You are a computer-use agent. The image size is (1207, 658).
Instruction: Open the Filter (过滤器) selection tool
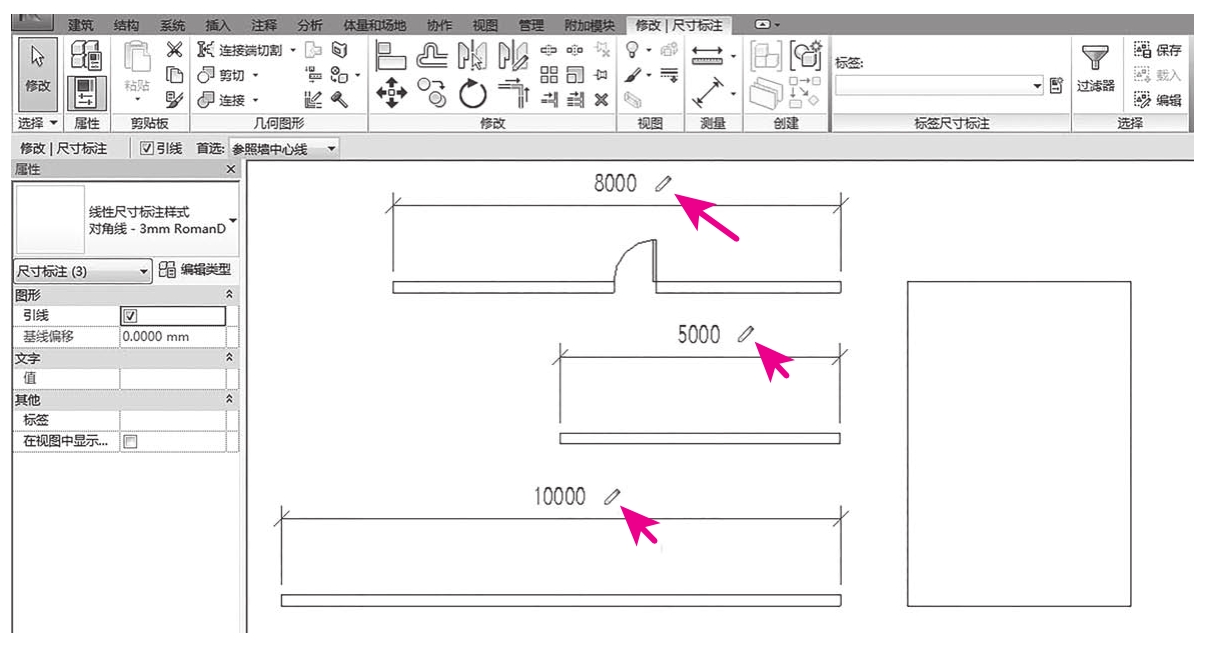click(1095, 68)
